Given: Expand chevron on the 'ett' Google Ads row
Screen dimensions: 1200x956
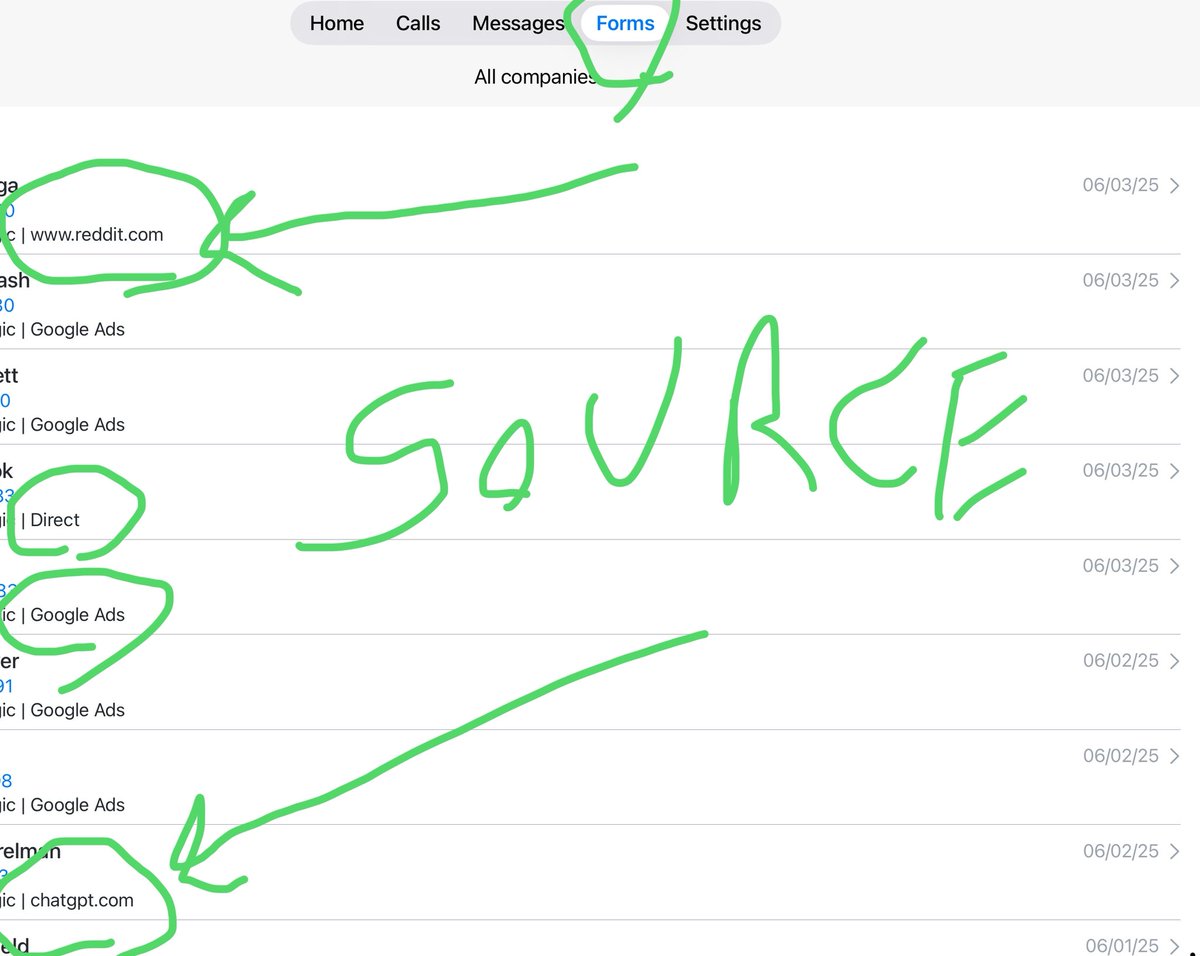Looking at the screenshot, I should coord(1175,376).
